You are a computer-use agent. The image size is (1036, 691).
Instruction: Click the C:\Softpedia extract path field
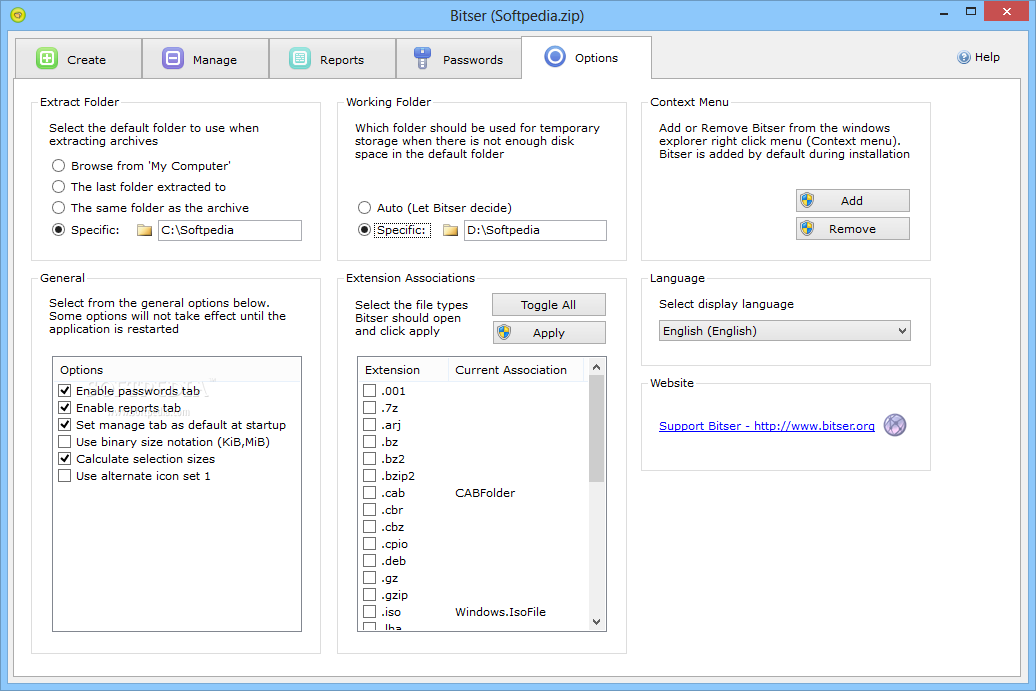229,230
